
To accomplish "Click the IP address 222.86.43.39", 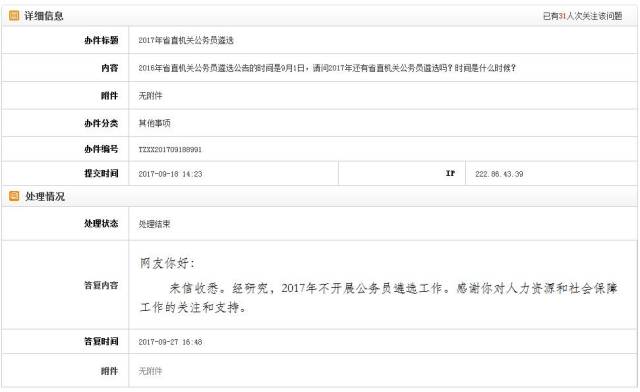I will pos(499,174).
